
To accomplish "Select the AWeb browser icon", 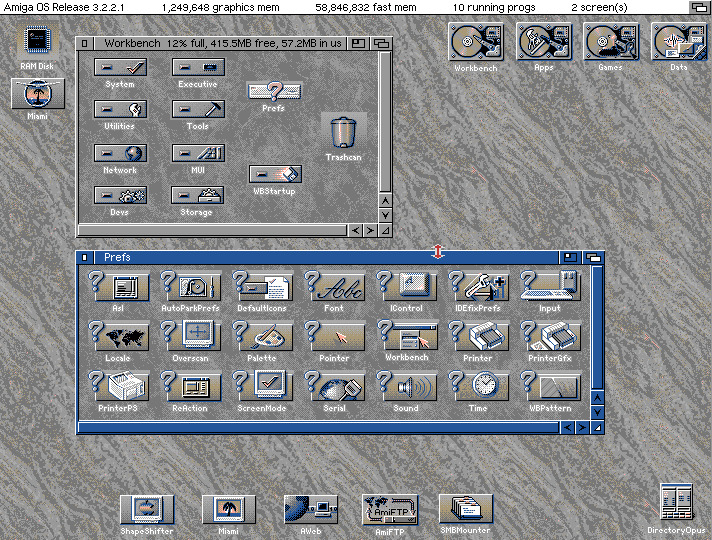I will [x=311, y=510].
